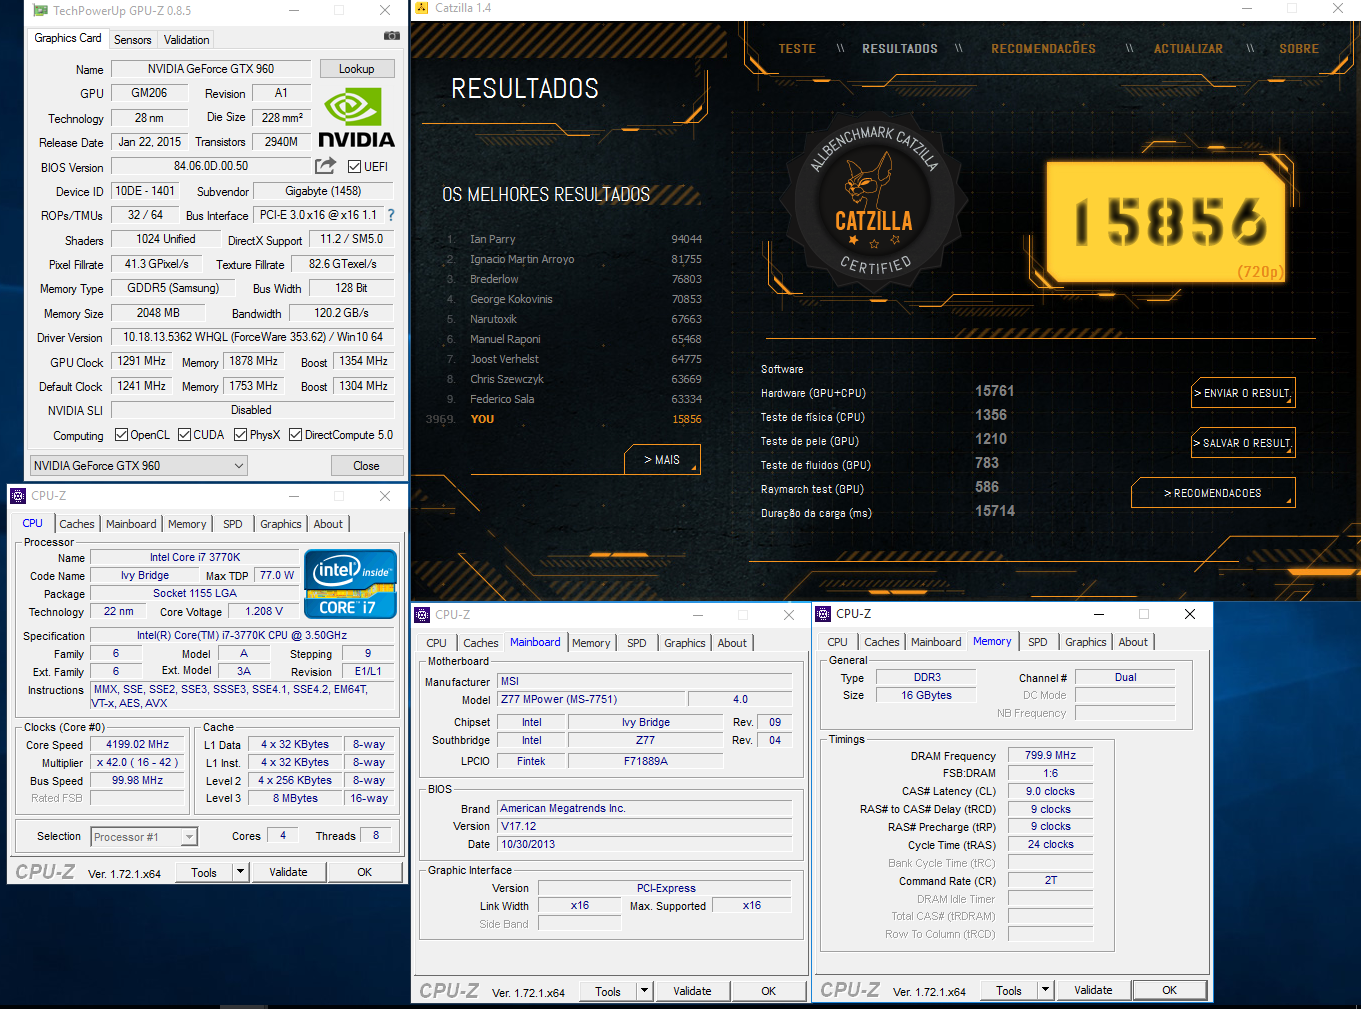Select RECOMENDAÇÕES in Catzilla top menu
1361x1009 pixels.
(x=1043, y=49)
